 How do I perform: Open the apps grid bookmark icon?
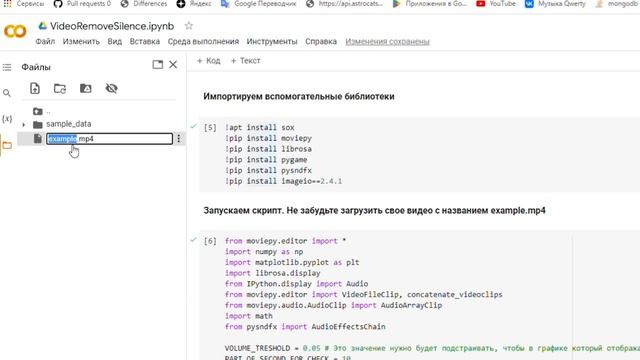point(7,3)
